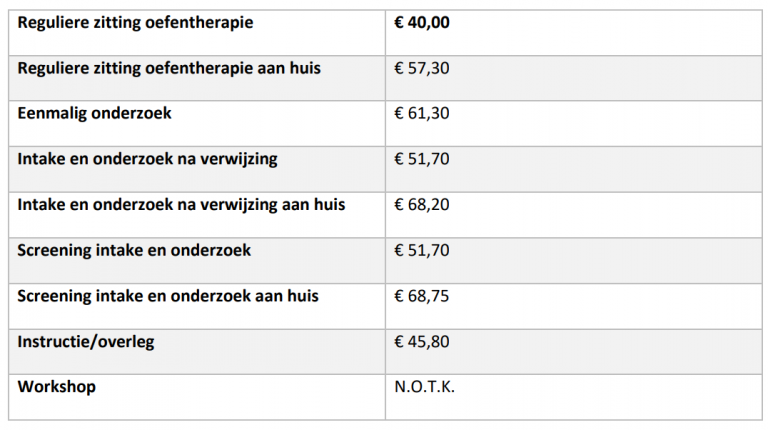Select the 'Workshop' row label
The image size is (768, 430).
click(57, 387)
